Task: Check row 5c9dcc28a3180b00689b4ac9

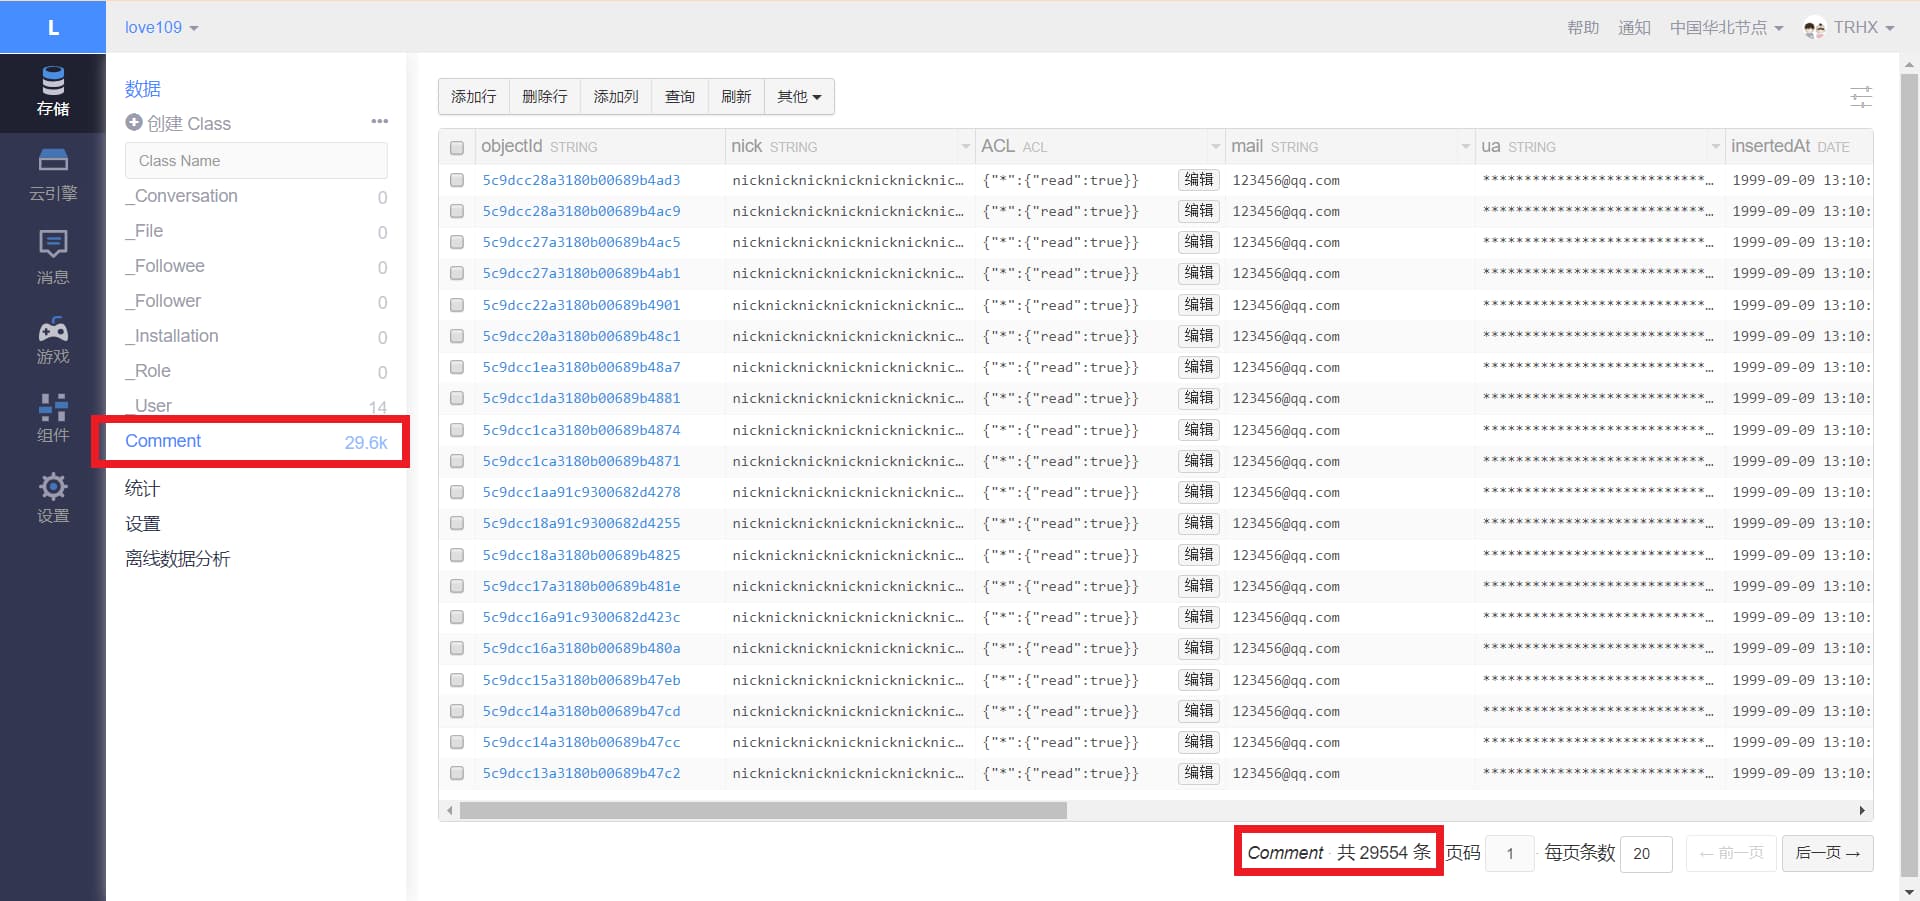Action: pos(457,211)
